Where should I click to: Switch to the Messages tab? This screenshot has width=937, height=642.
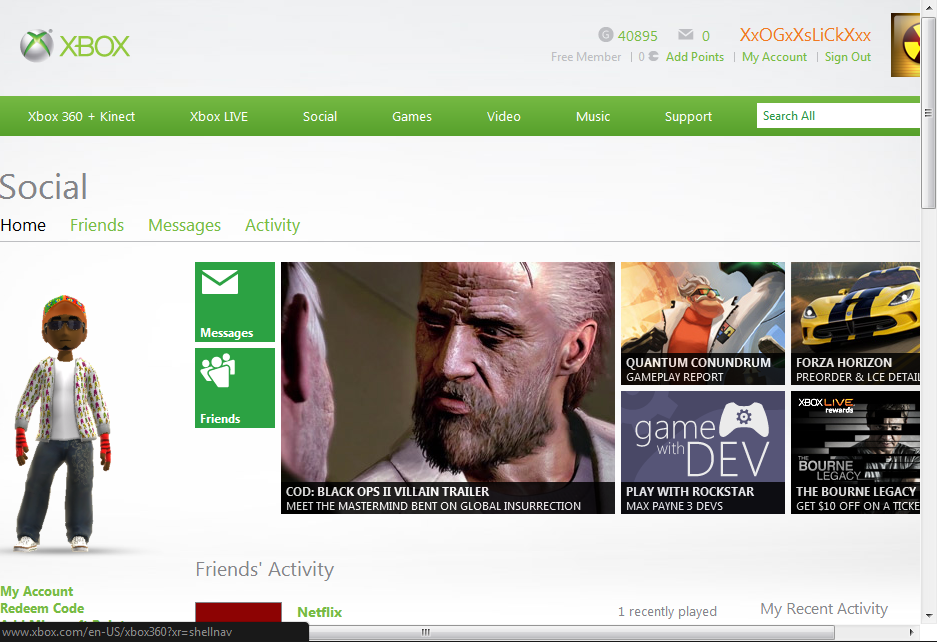point(185,225)
